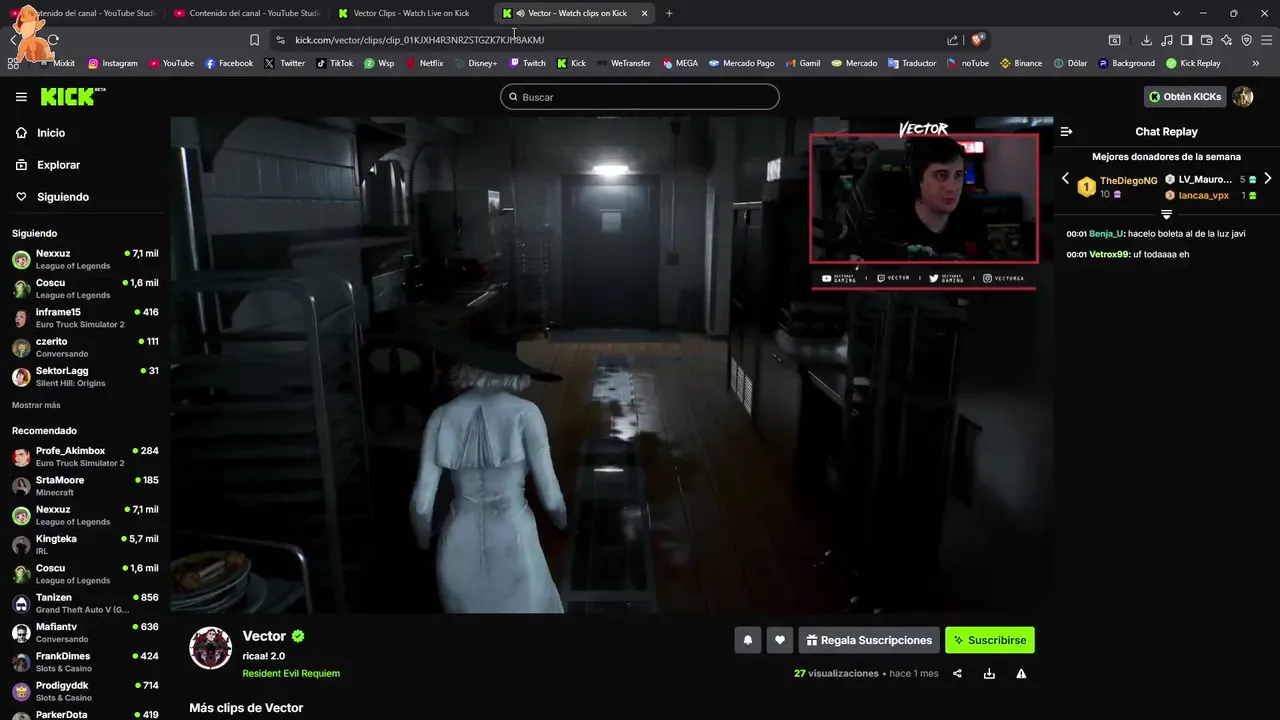
Task: Click the Brave Shields lion icon
Action: [x=977, y=40]
